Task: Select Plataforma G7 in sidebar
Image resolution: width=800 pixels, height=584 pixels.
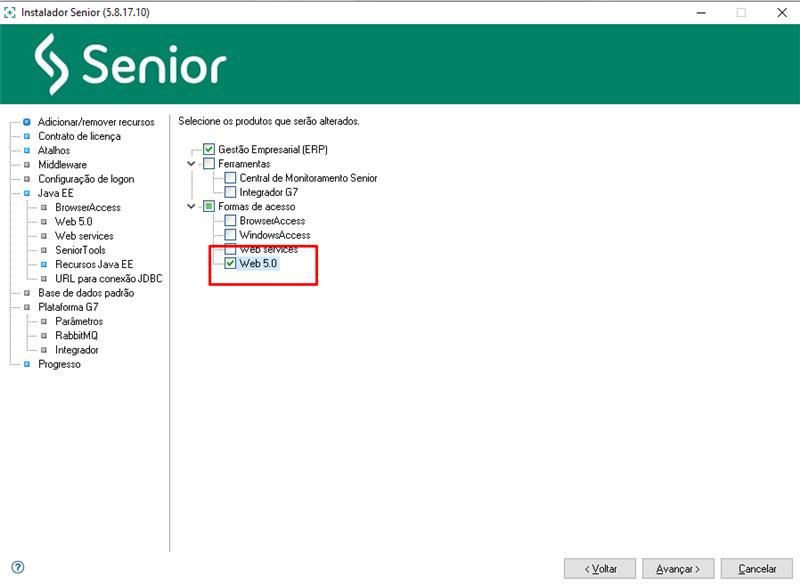Action: click(68, 307)
